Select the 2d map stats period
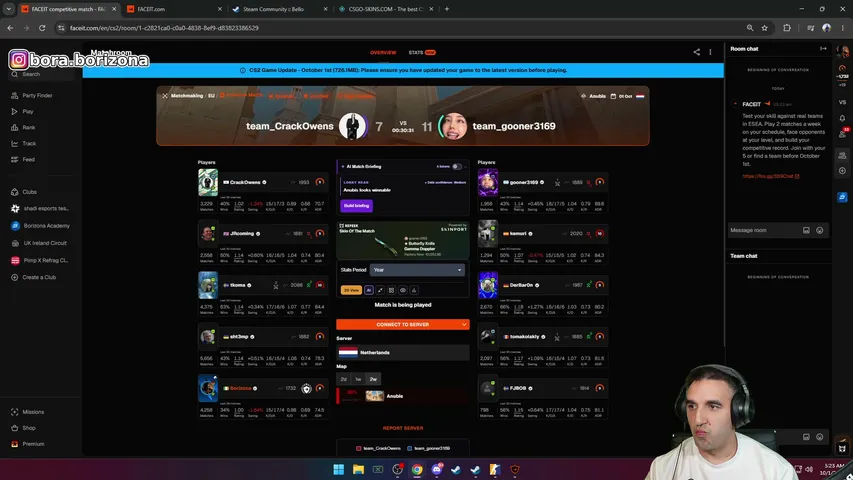853x480 pixels. (343, 379)
